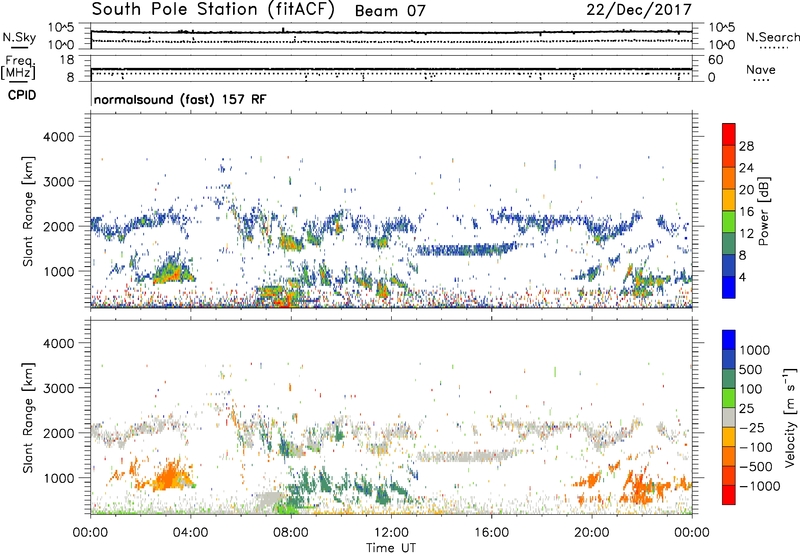Screen dimensions: 800x554
Task: Pick the red top segment of Power colorbar
Action: (729, 134)
